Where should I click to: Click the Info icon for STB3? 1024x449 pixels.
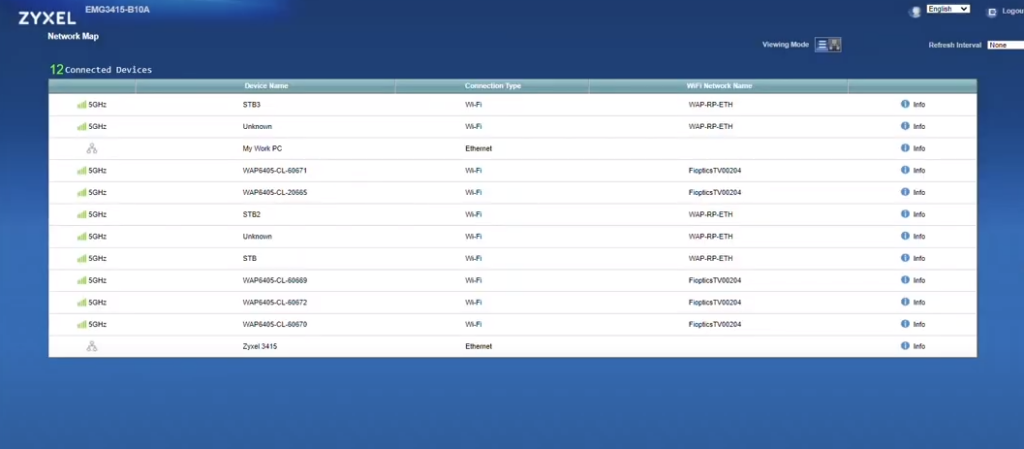[905, 104]
